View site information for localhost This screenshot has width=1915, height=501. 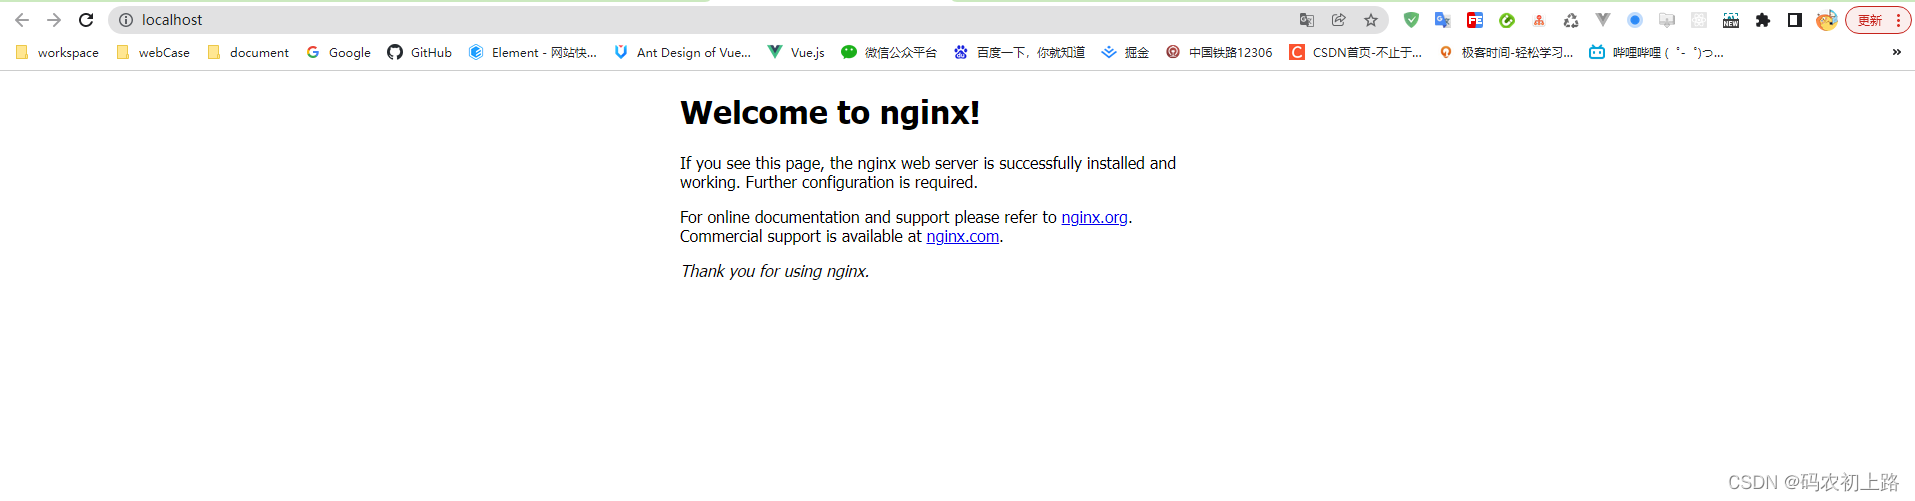[x=126, y=20]
